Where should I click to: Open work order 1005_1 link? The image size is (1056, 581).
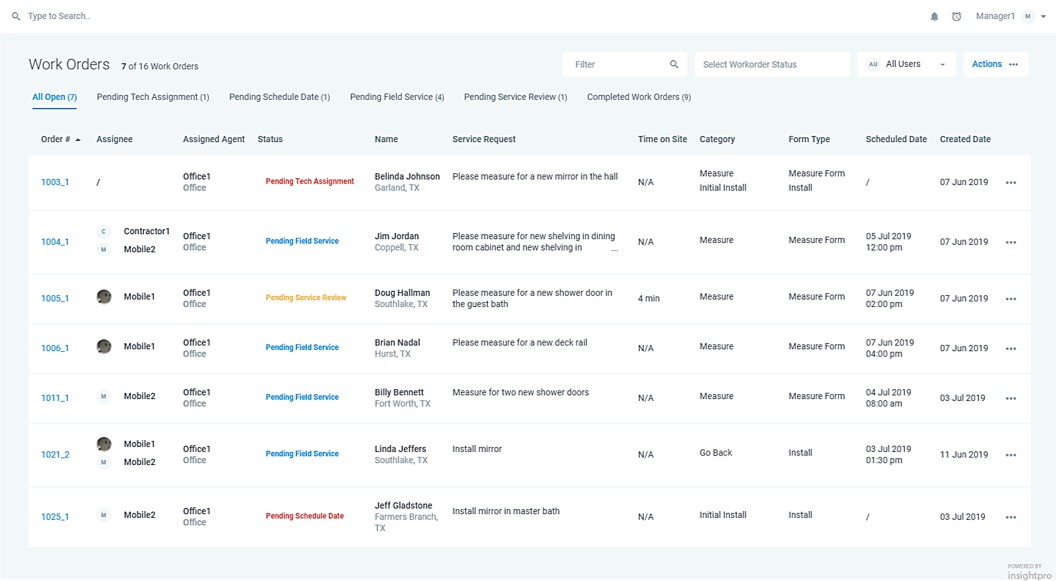tap(55, 299)
